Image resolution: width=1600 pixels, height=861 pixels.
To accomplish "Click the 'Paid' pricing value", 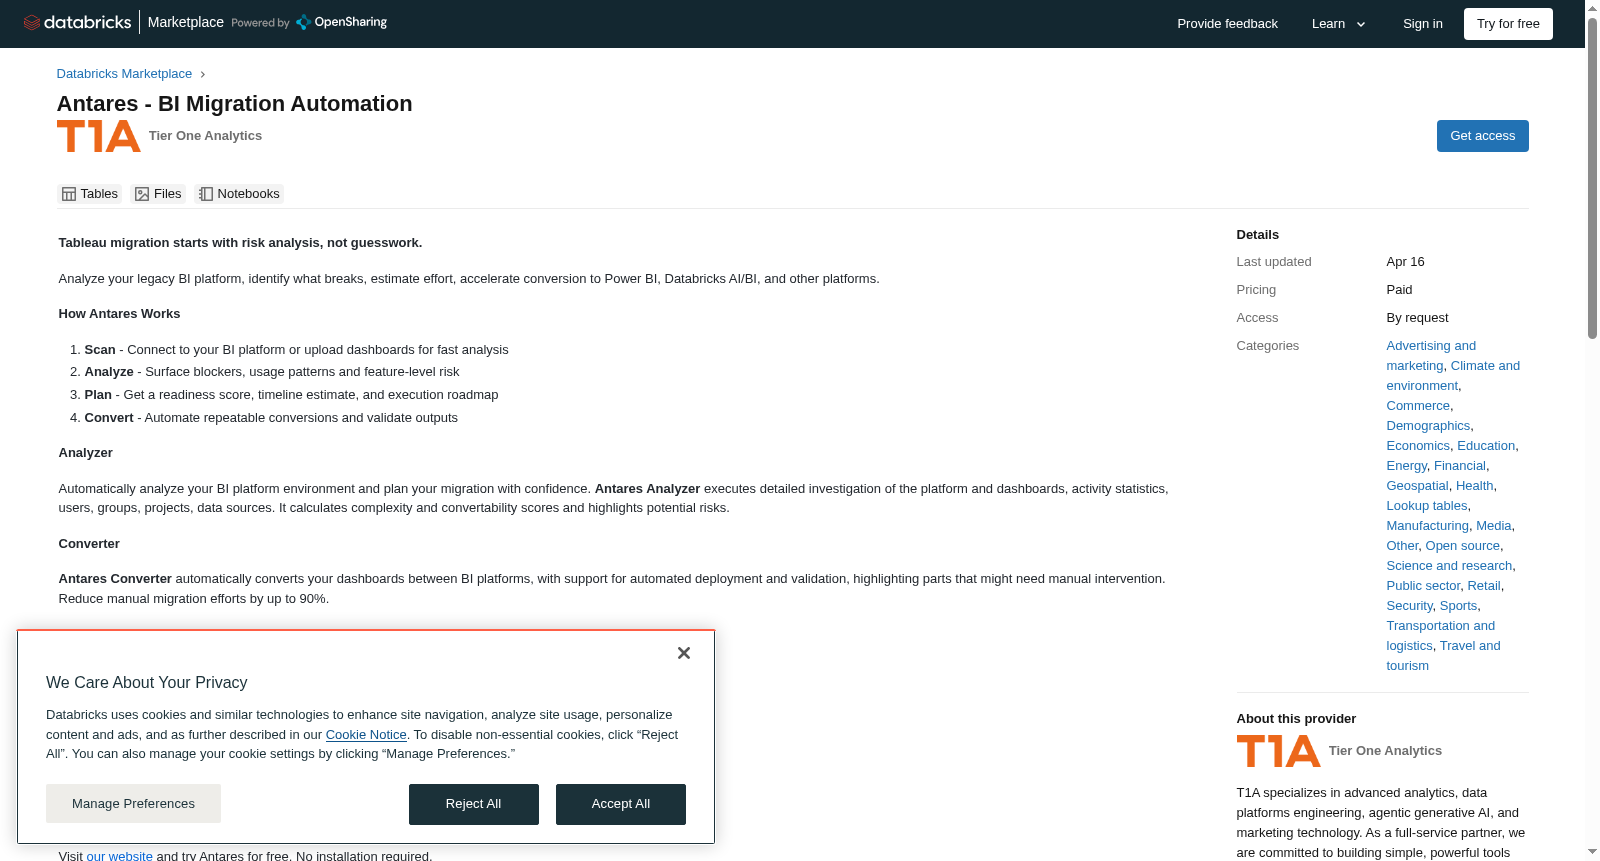I will point(1399,290).
